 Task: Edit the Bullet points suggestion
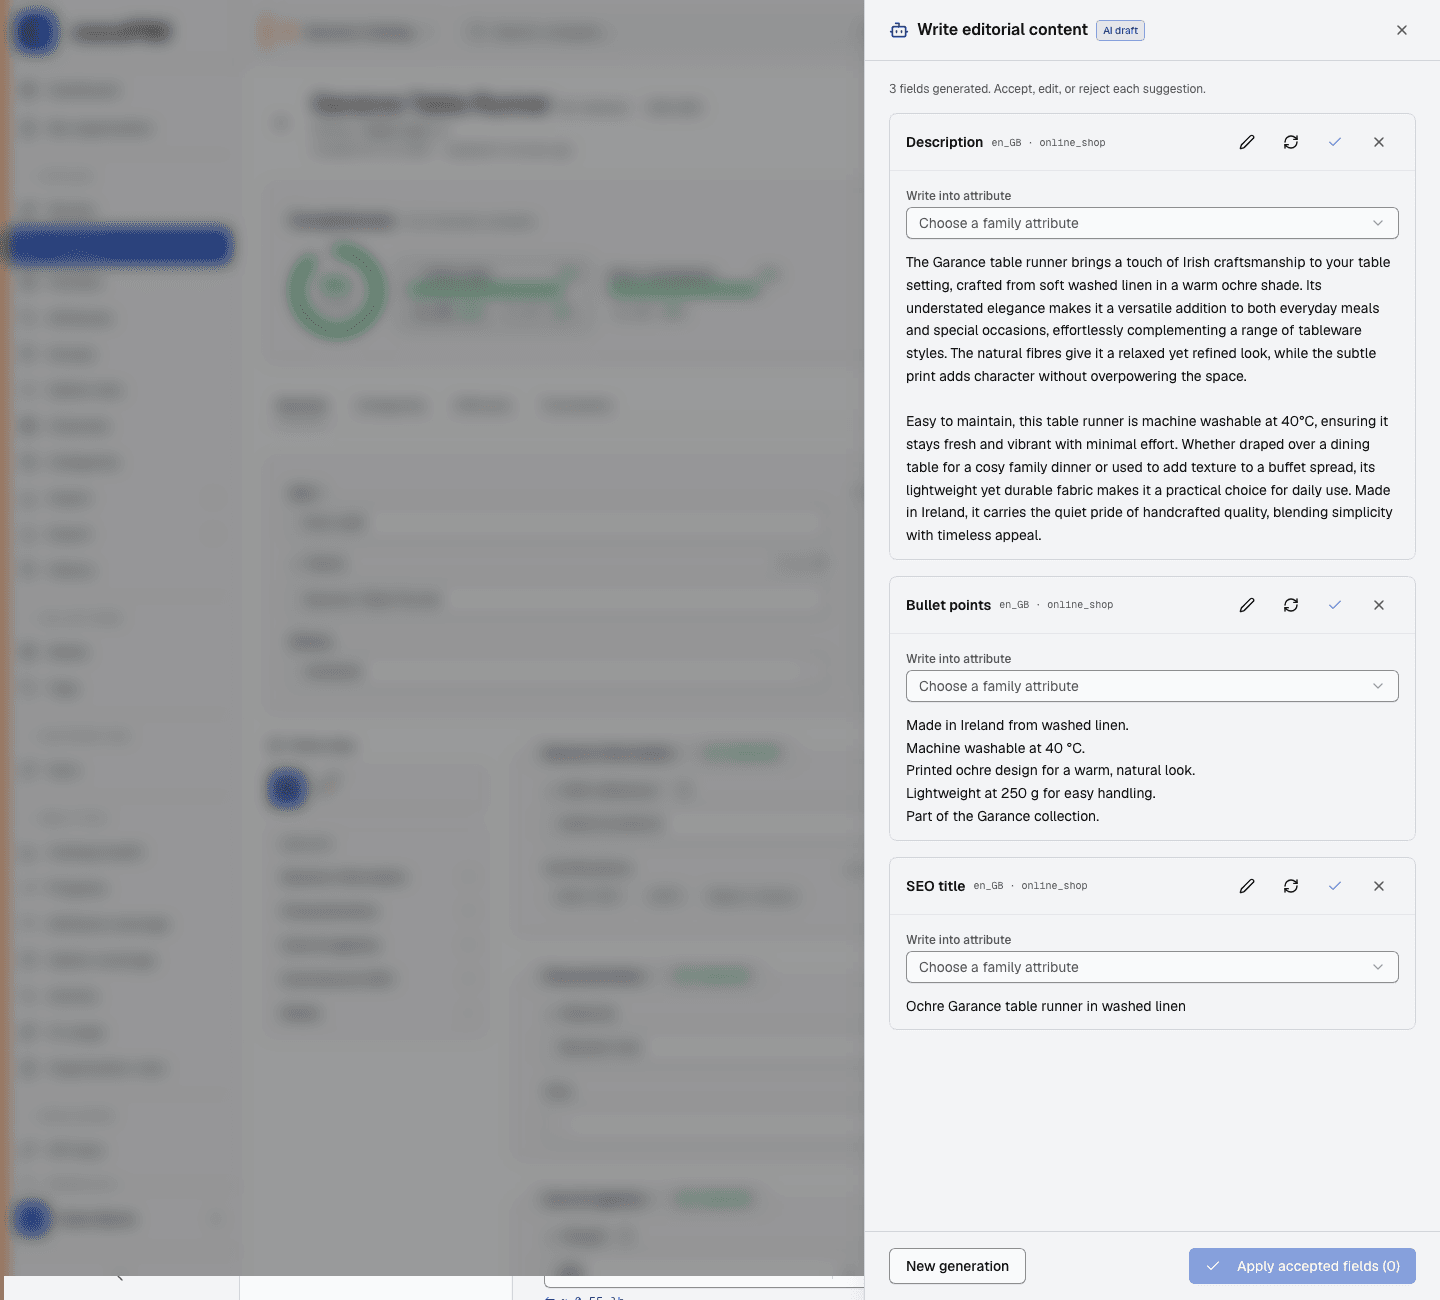coord(1247,605)
